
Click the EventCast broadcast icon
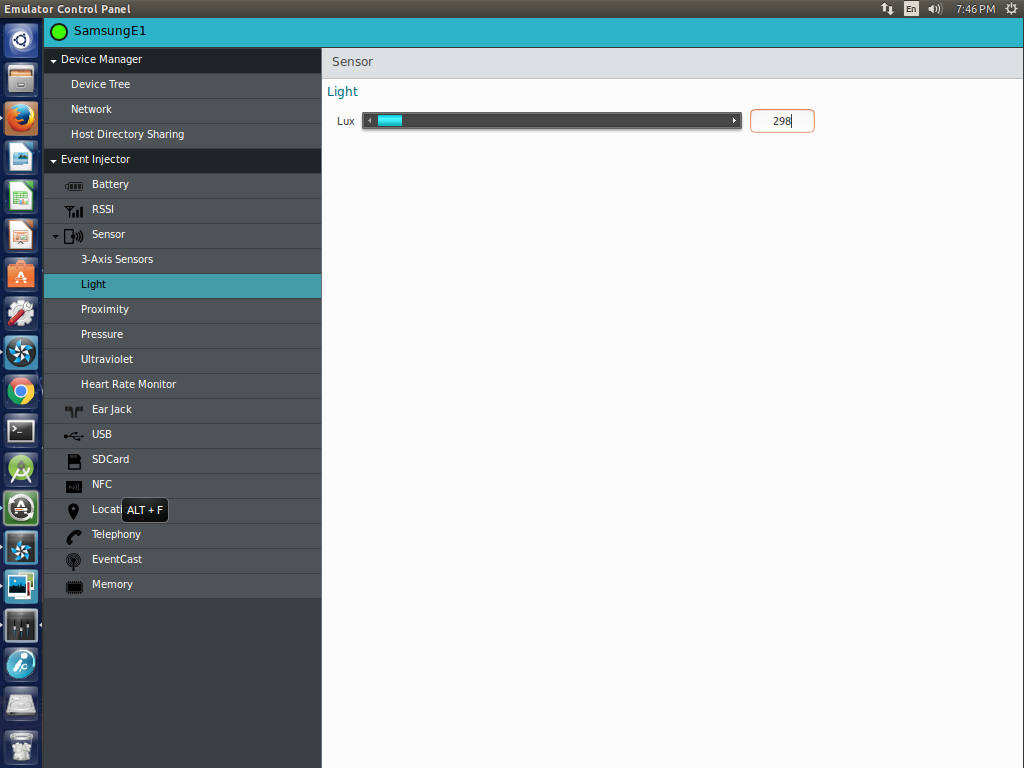tap(74, 560)
